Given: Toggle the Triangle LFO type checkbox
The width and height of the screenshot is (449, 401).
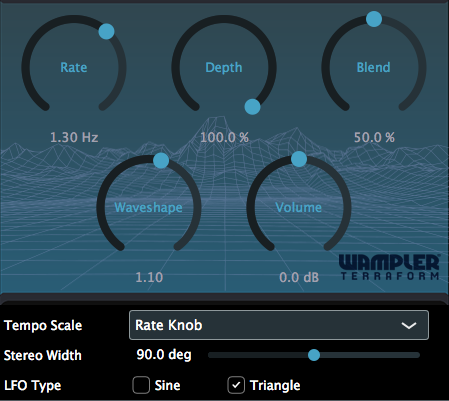Looking at the screenshot, I should click(x=236, y=385).
